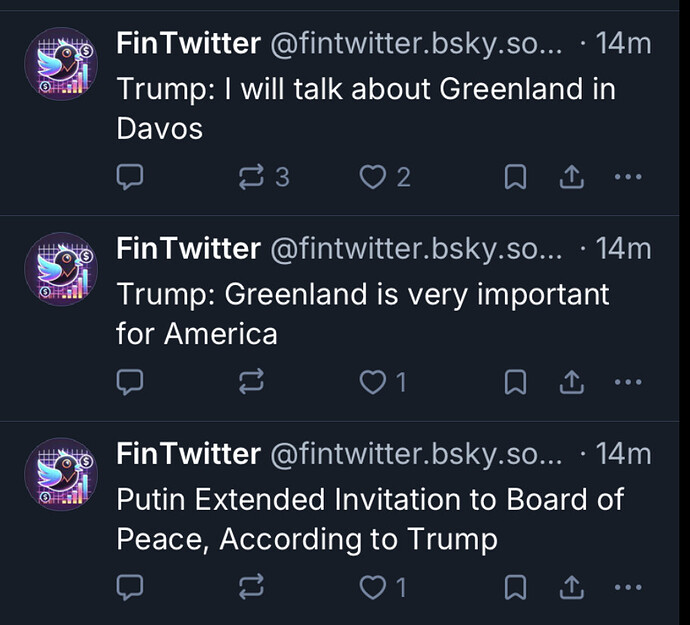Share the 'very important for America' post
The height and width of the screenshot is (625, 690).
570,381
